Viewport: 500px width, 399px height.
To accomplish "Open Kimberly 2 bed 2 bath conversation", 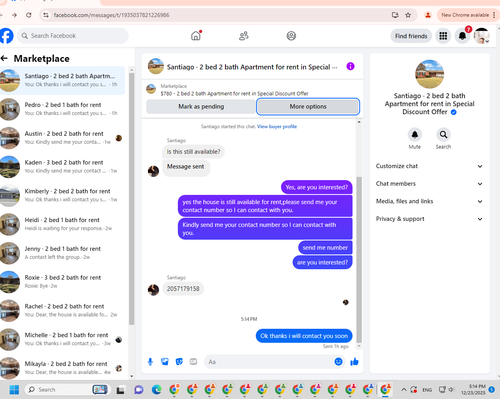I will point(63,195).
